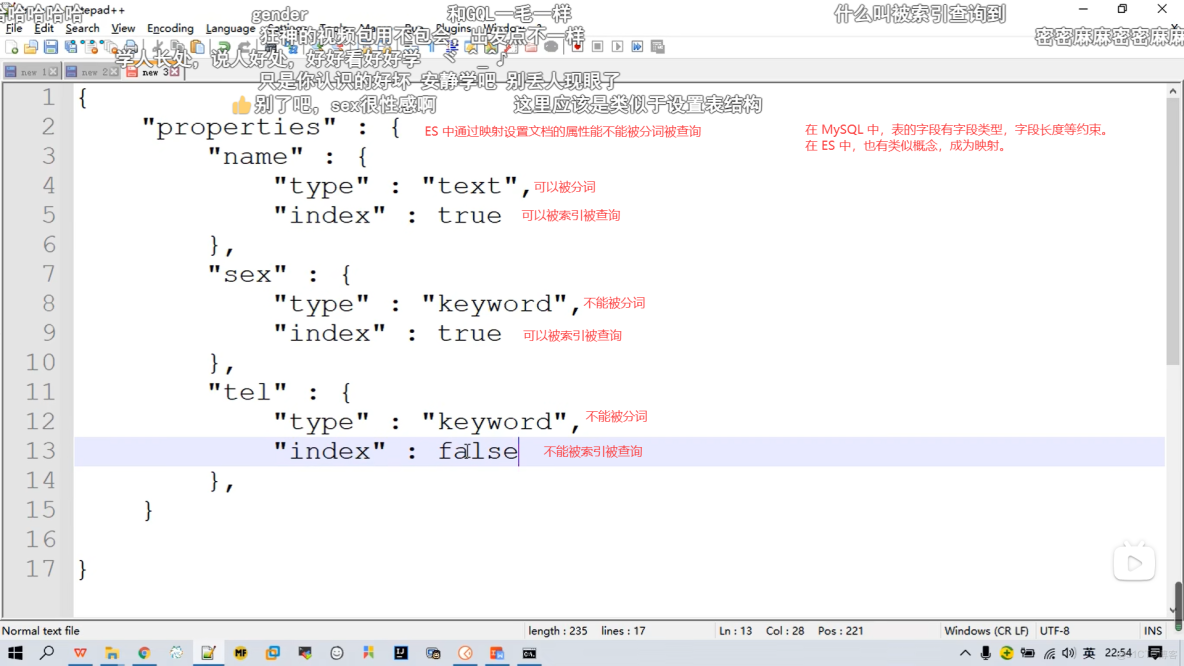
Task: Close the new 3 tab
Action: pos(174,72)
